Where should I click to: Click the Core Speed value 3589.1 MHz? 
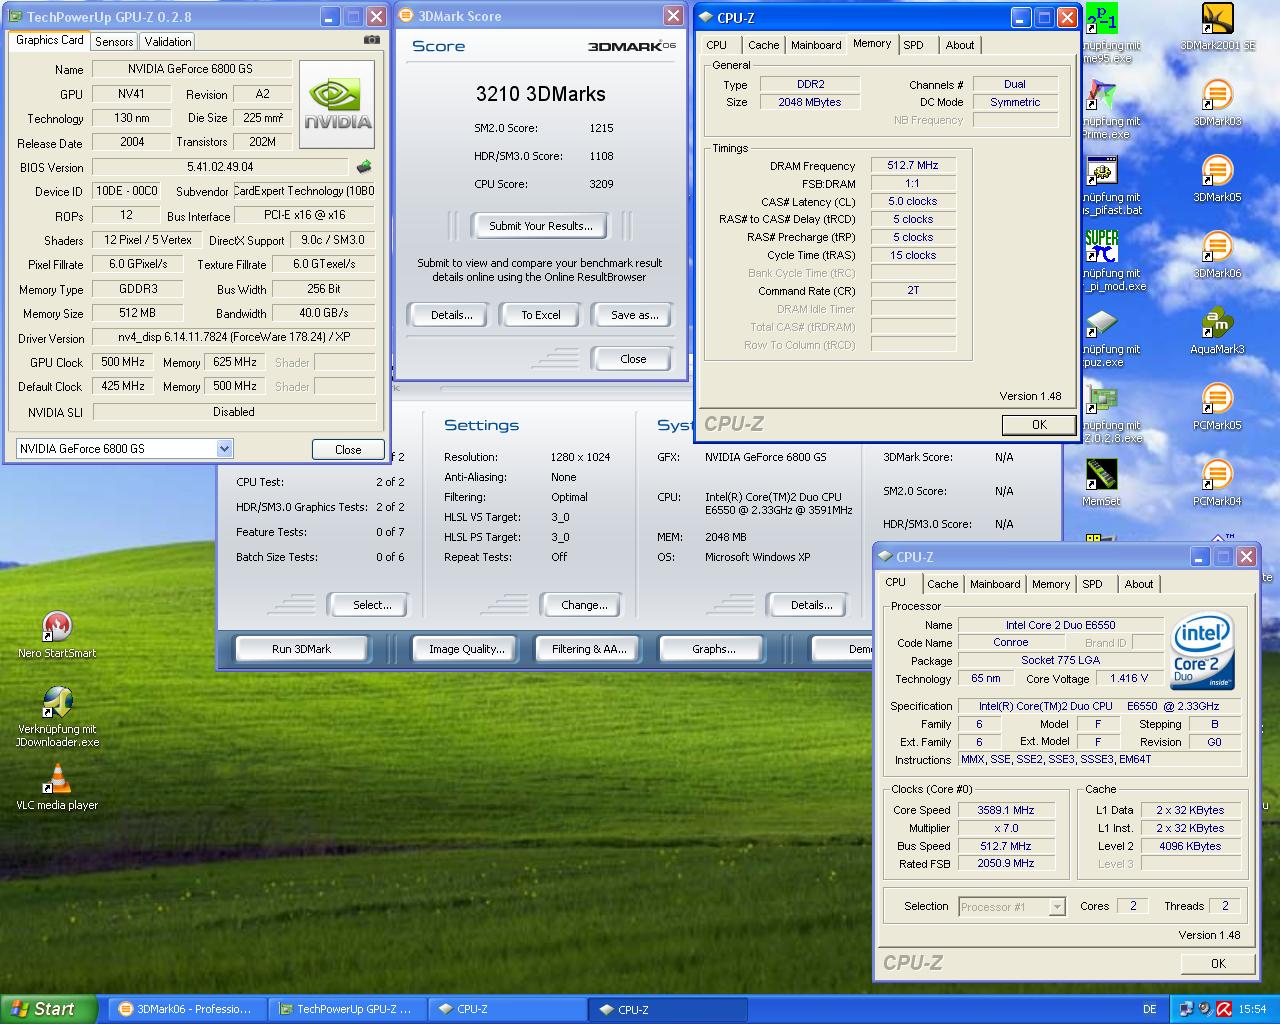click(1006, 810)
